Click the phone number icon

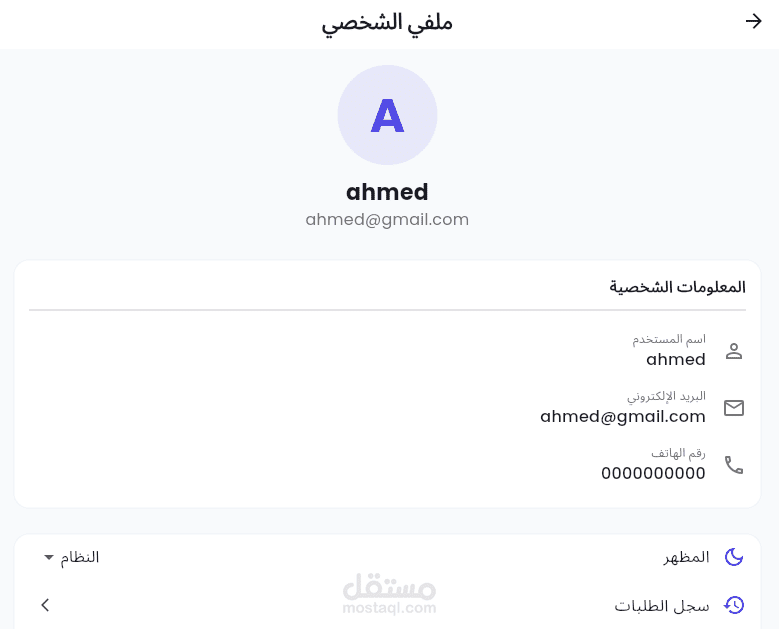tap(734, 465)
